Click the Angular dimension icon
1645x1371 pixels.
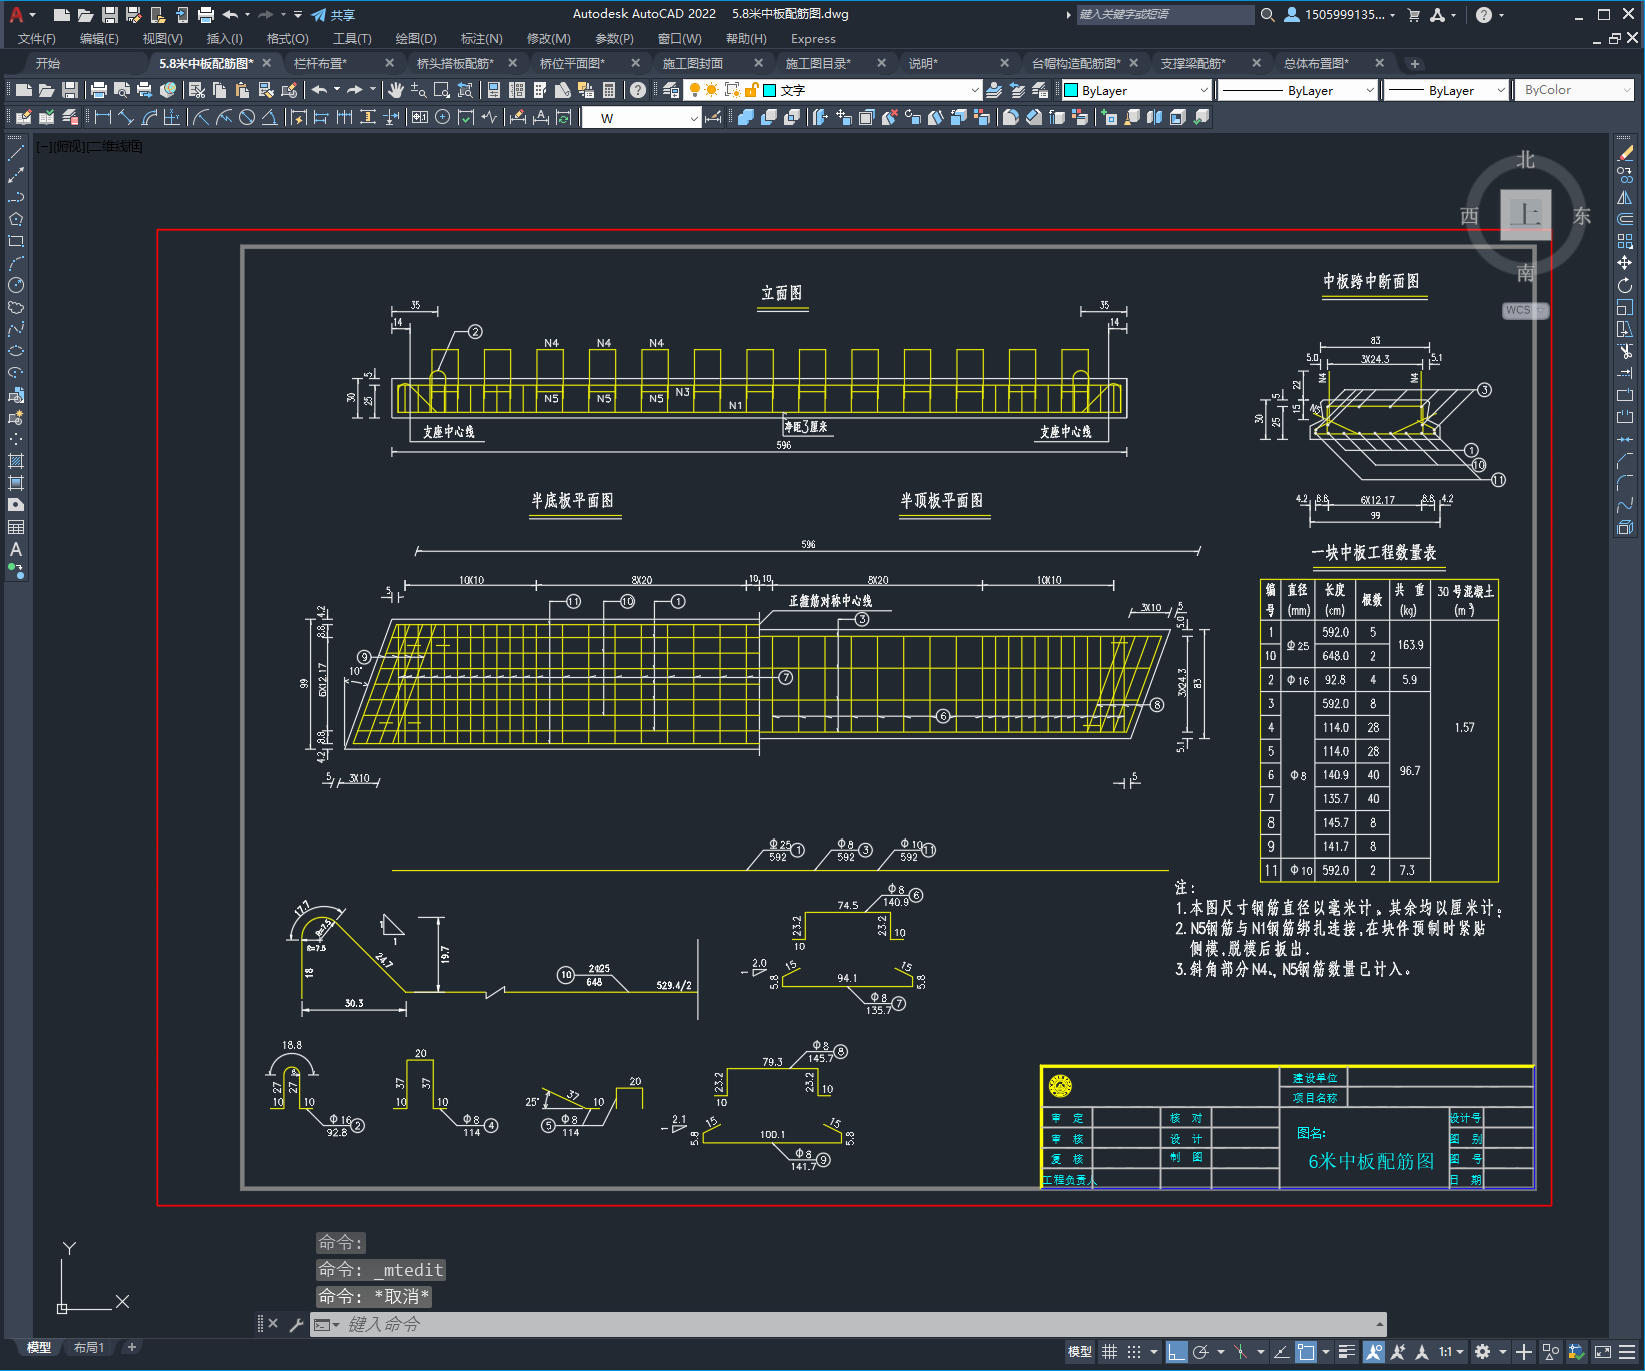coord(270,117)
